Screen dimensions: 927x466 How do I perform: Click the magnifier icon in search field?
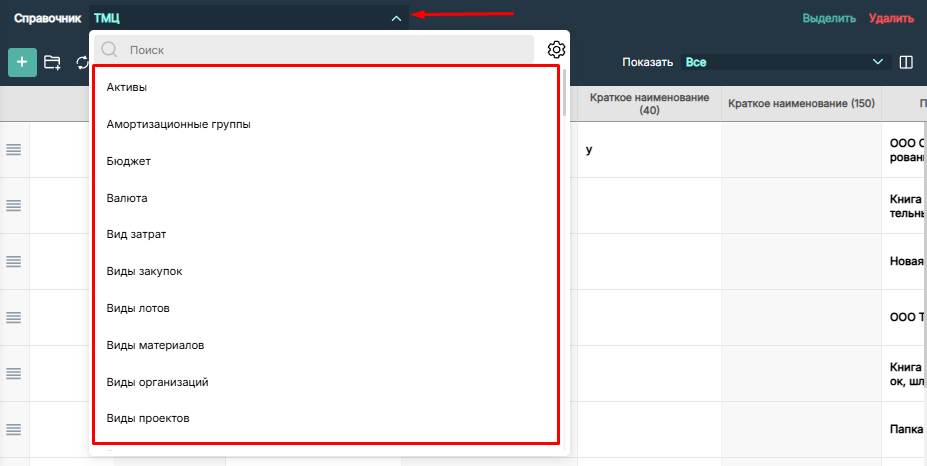[x=110, y=50]
